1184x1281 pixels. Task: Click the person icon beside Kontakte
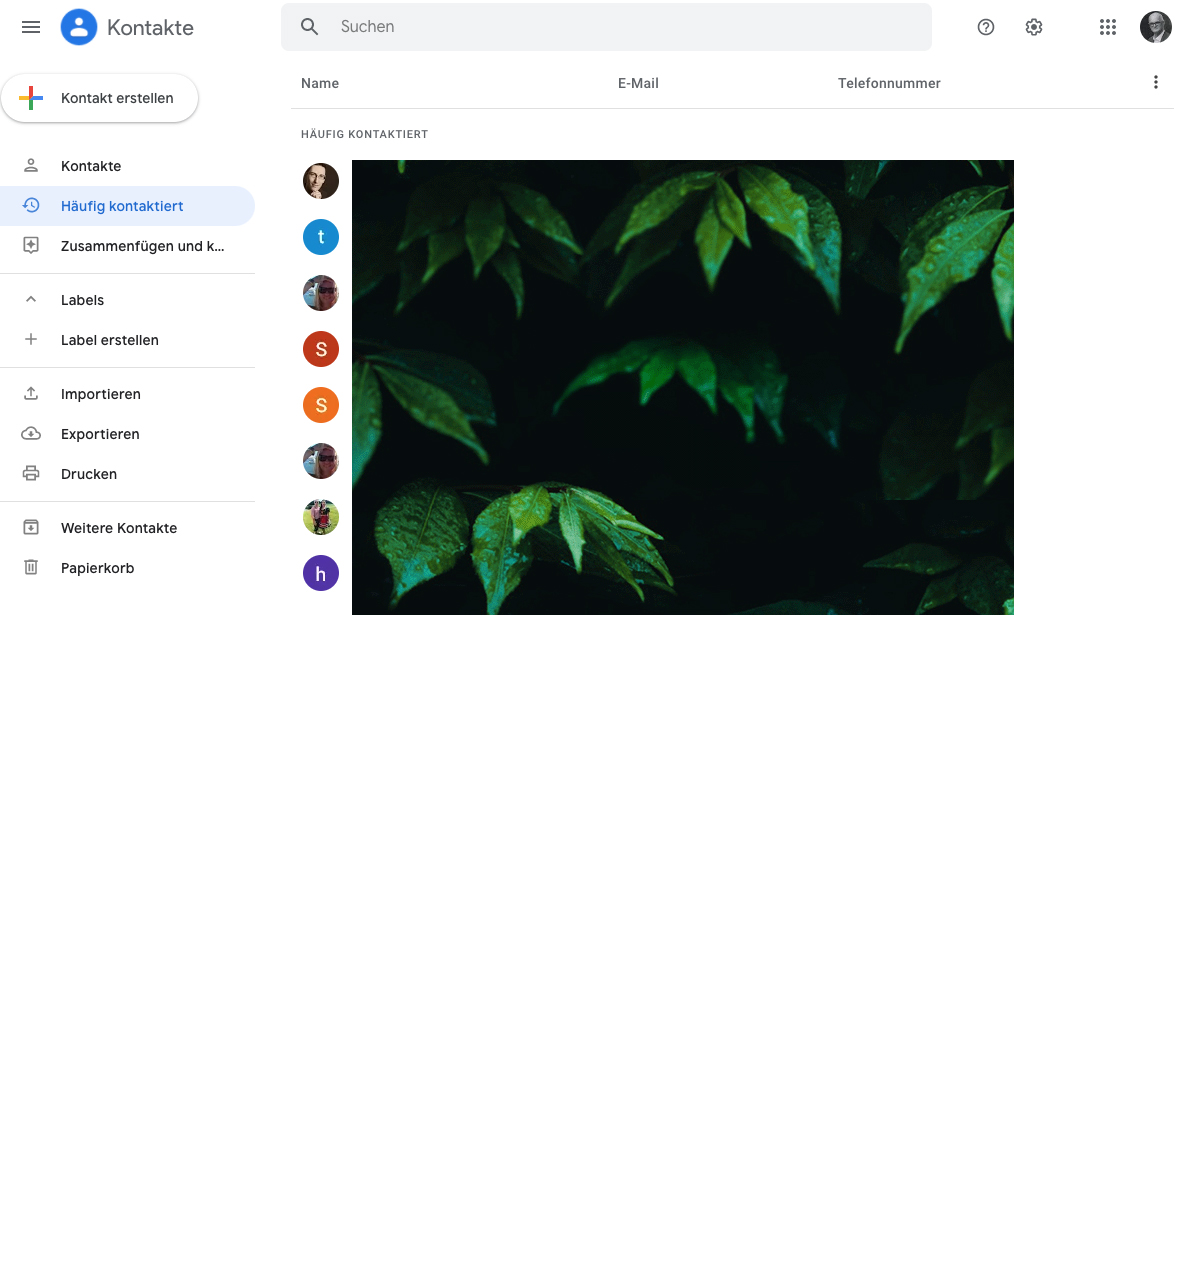31,166
